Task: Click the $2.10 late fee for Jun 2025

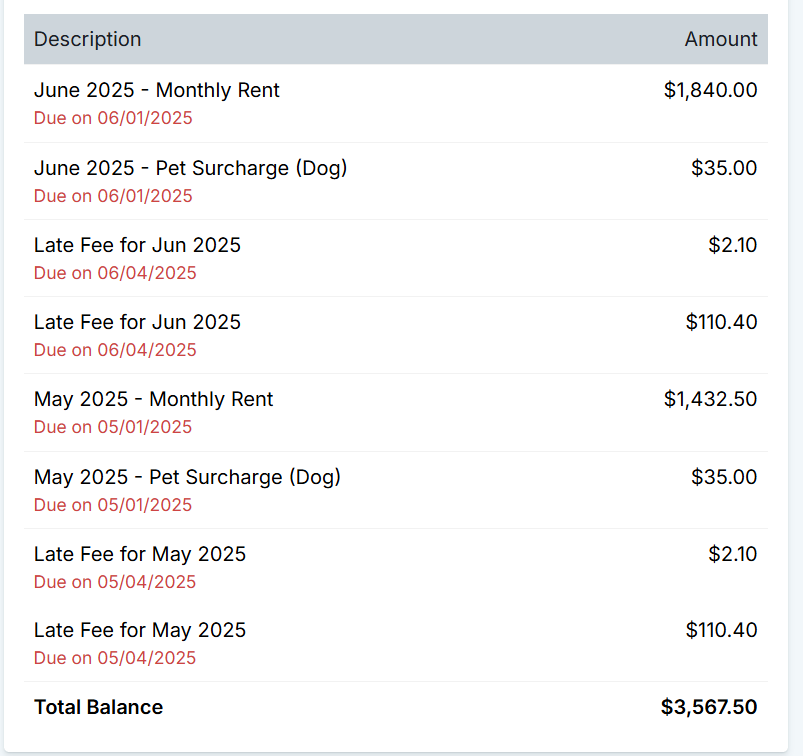Action: point(732,245)
